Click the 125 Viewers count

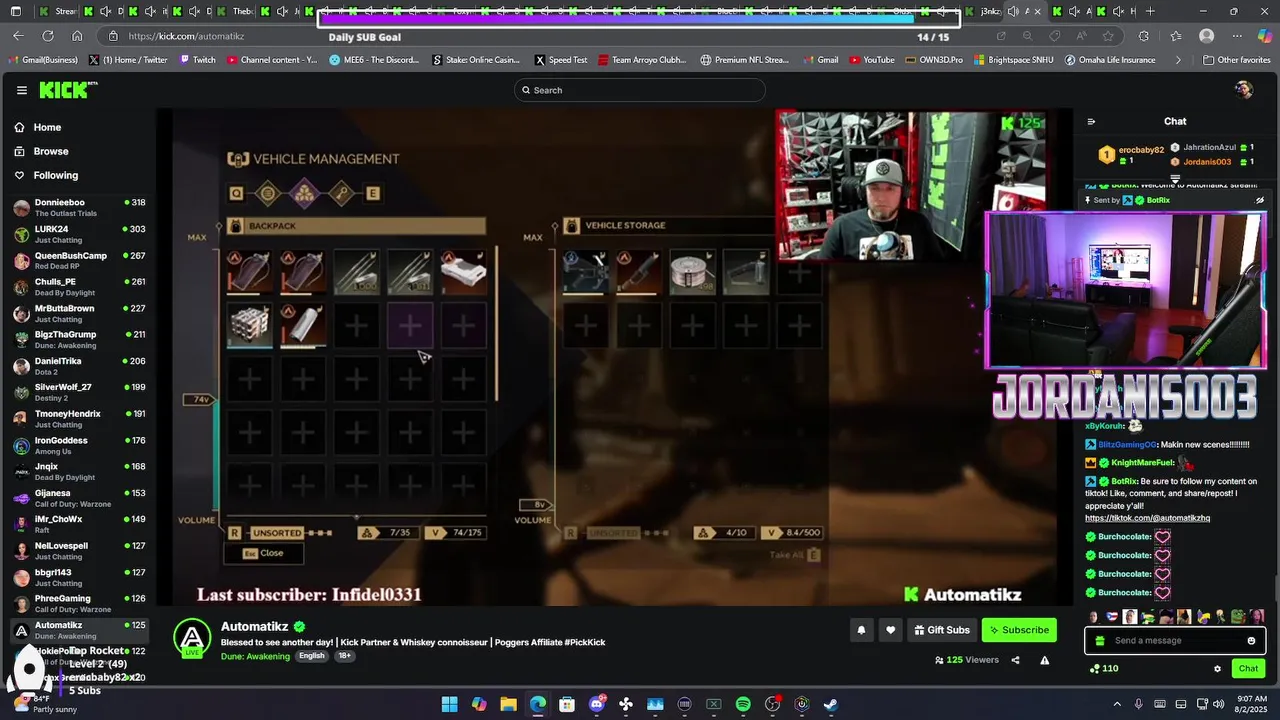point(966,660)
